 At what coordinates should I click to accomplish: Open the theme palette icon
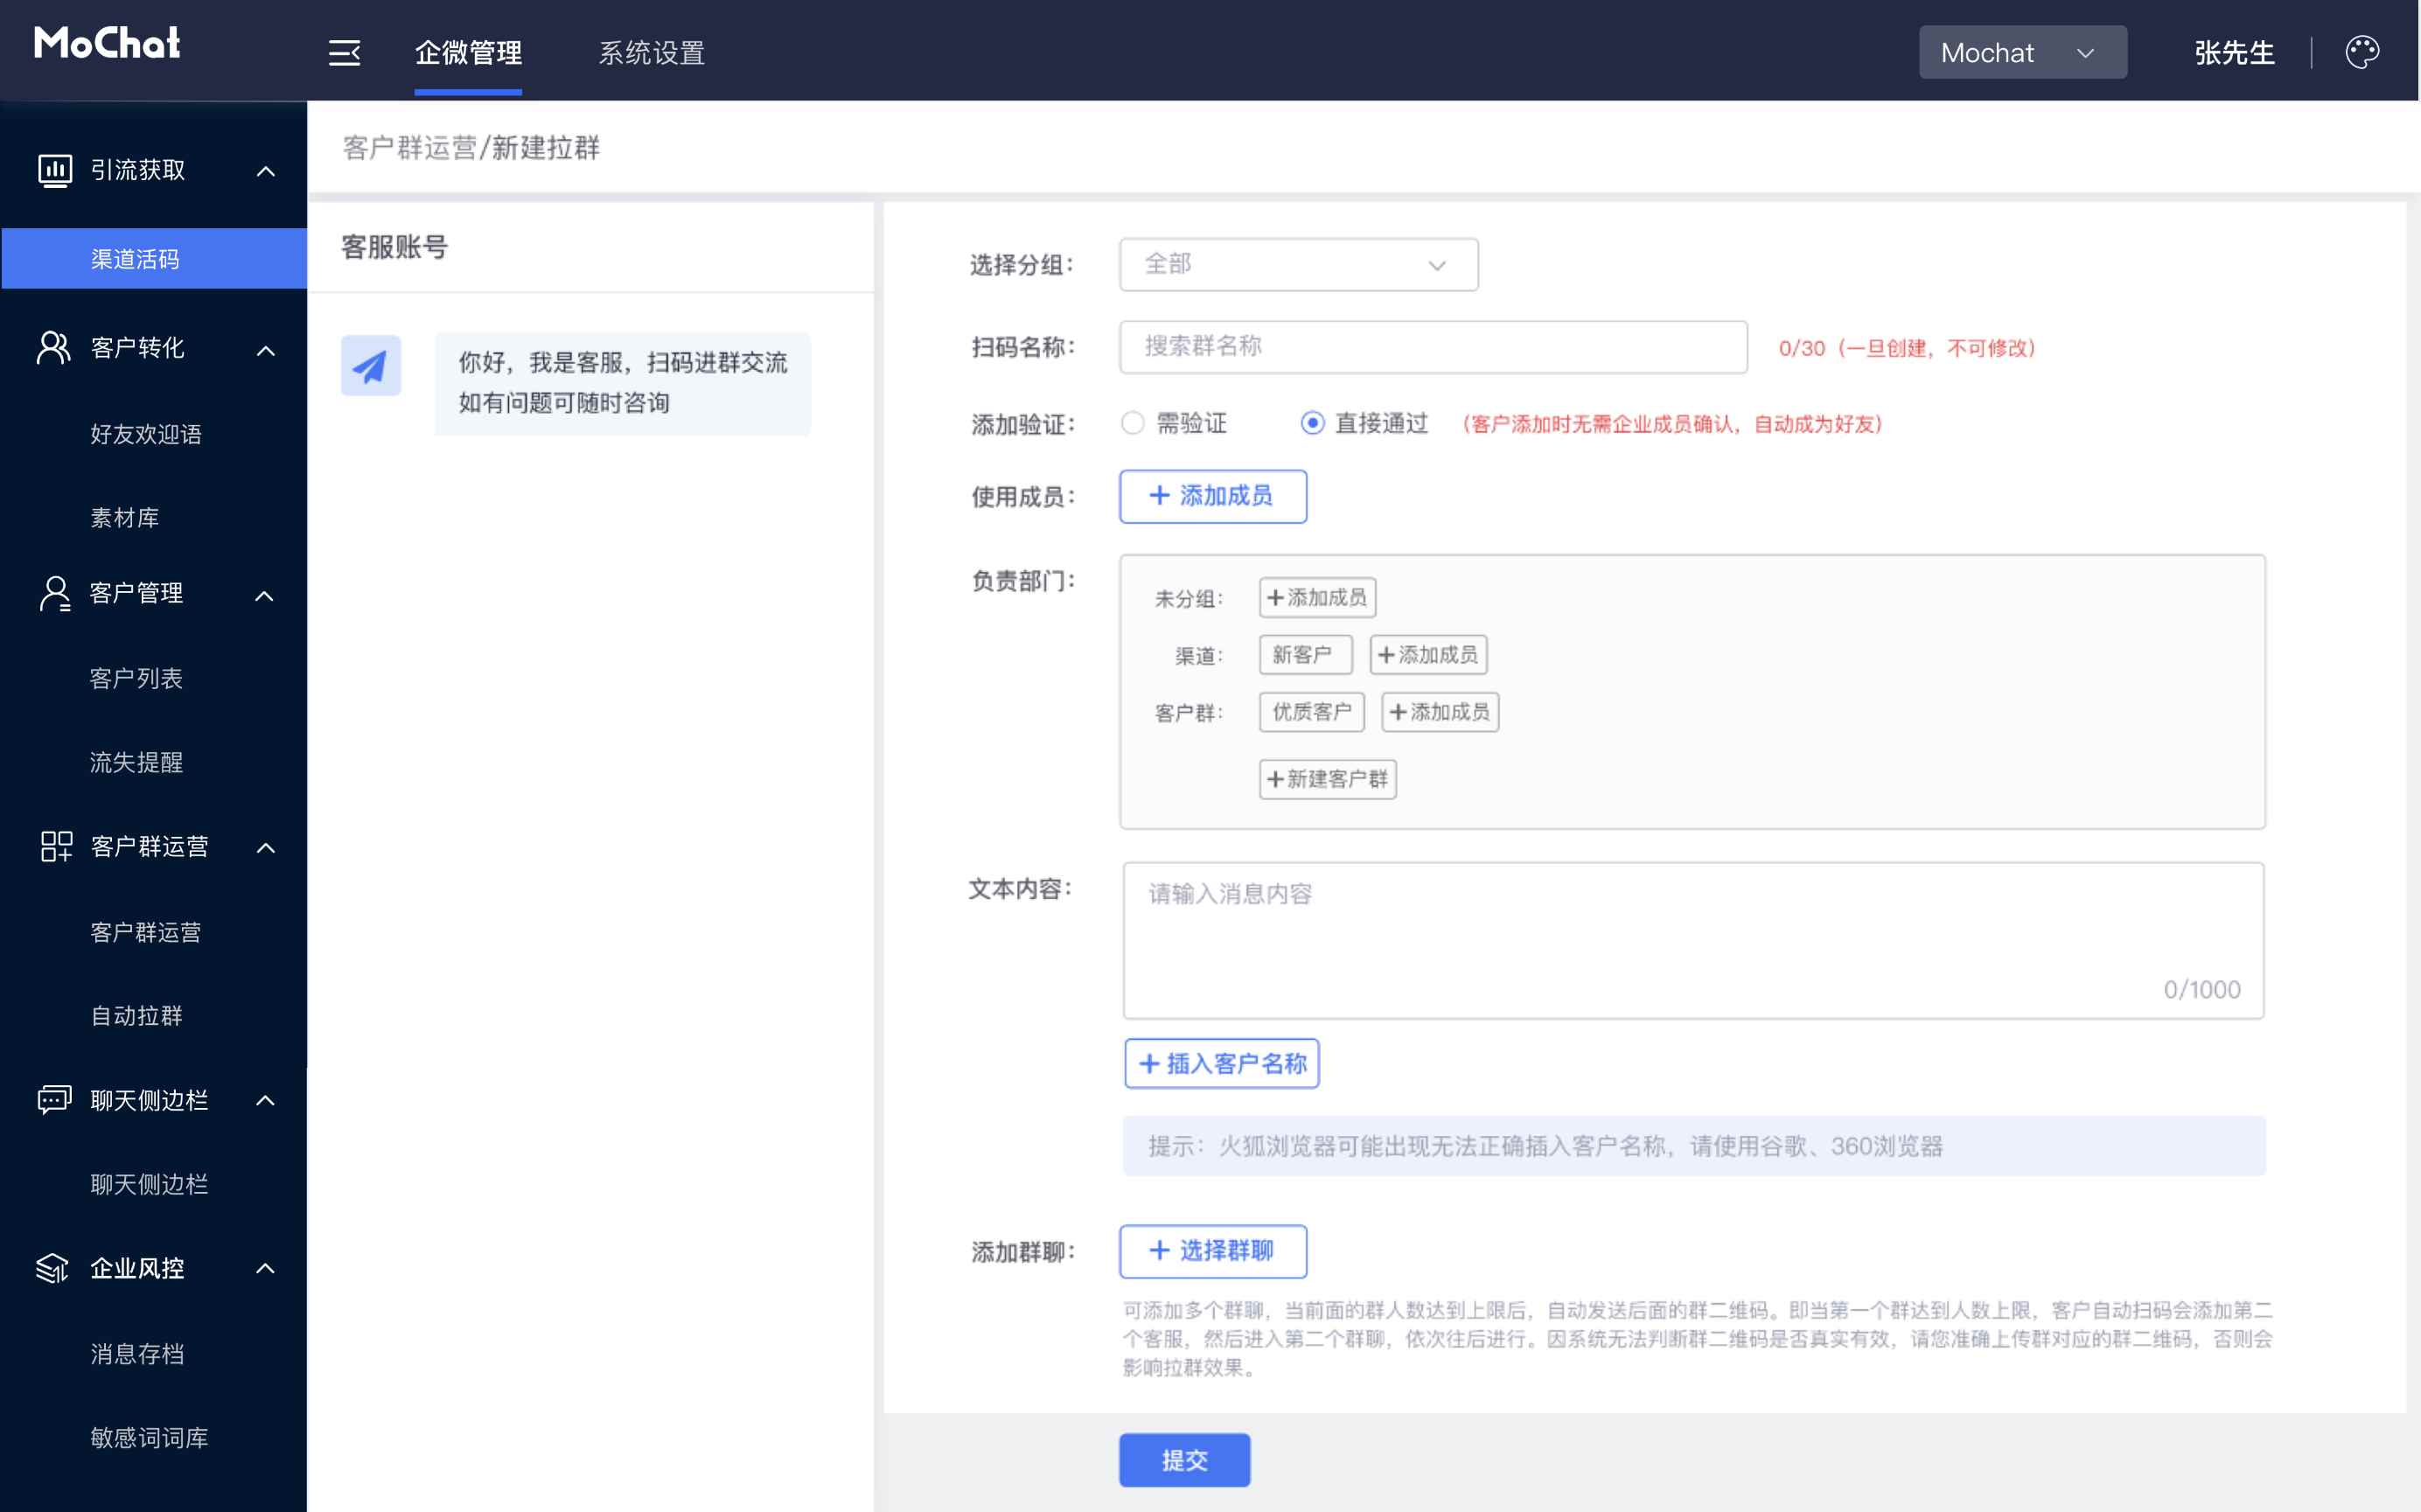[2361, 52]
